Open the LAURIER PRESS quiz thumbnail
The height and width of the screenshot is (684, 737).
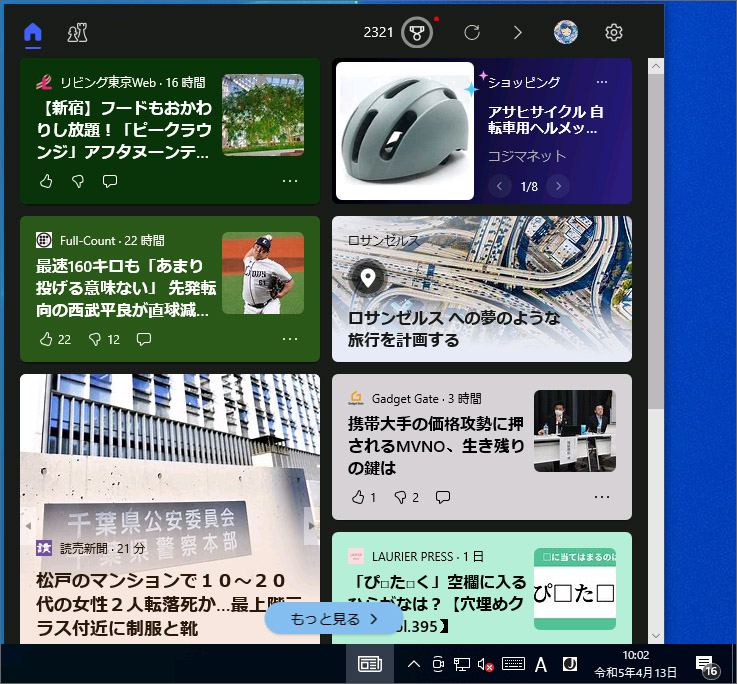point(575,589)
